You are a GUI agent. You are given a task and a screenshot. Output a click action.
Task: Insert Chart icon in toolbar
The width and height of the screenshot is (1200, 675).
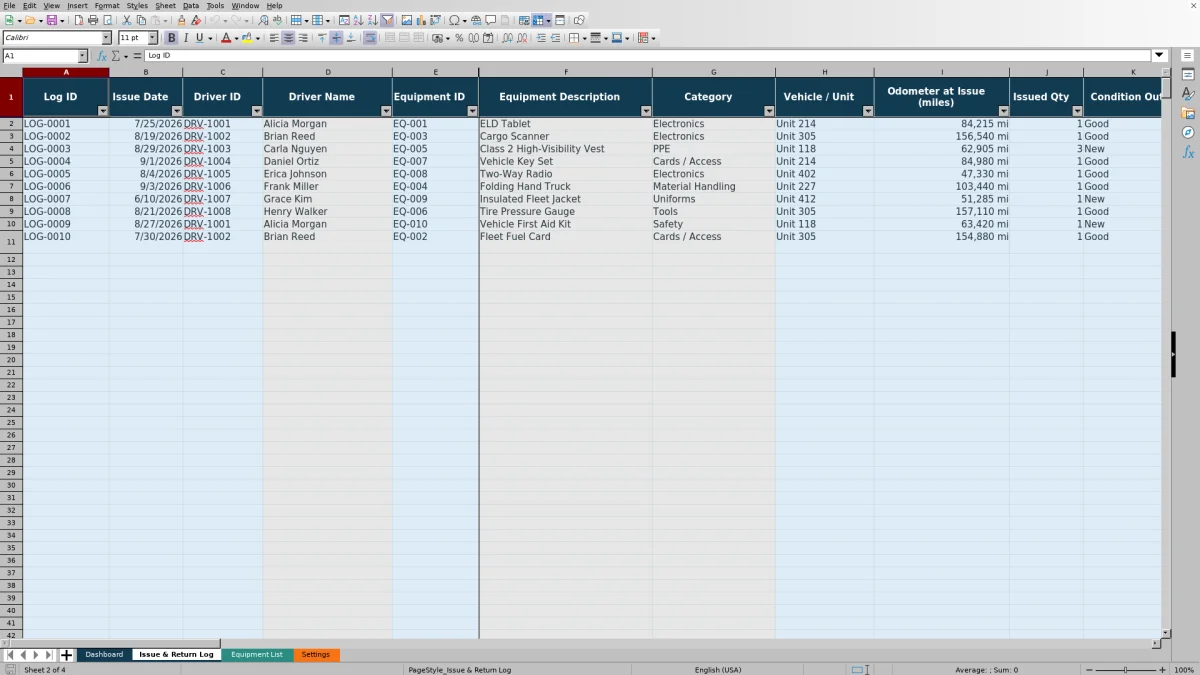pos(421,20)
